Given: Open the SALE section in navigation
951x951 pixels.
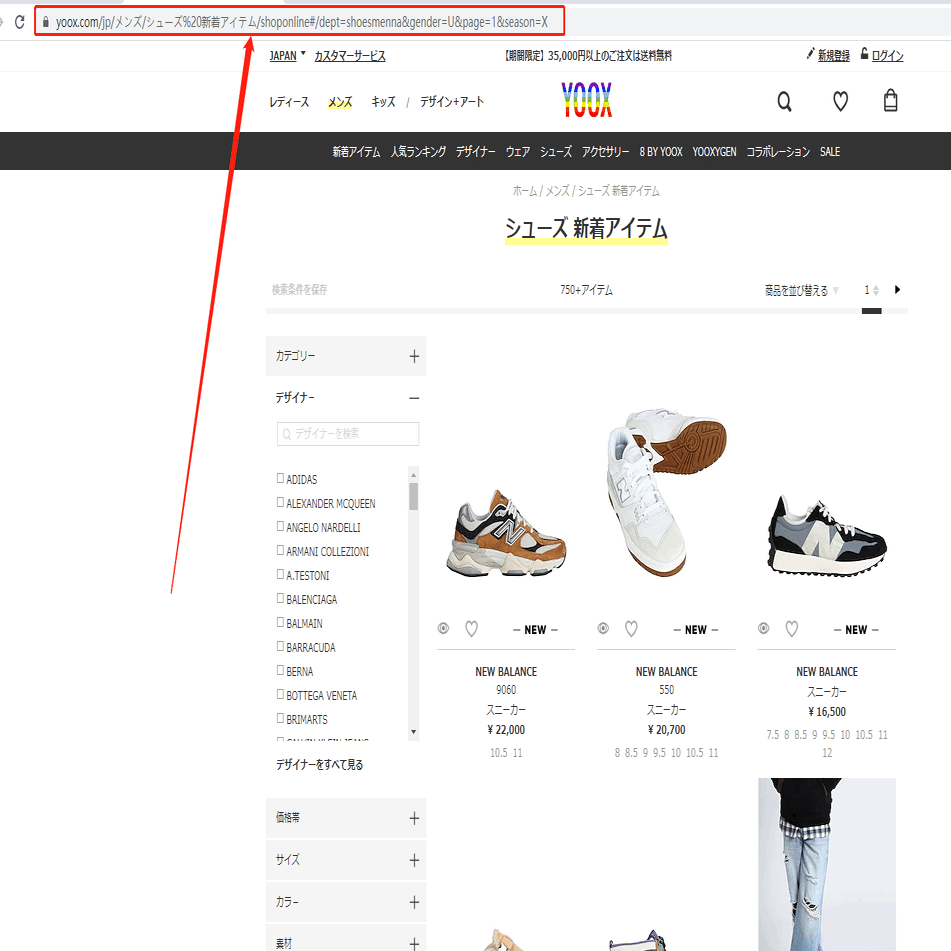Looking at the screenshot, I should point(829,151).
